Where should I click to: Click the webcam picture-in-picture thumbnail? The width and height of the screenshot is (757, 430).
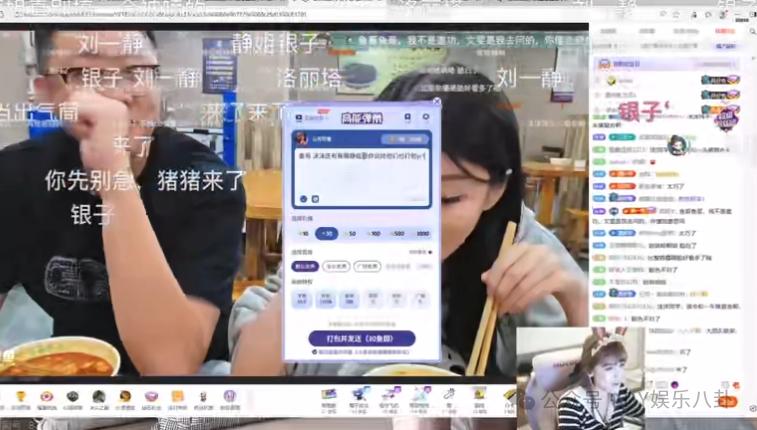tap(581, 378)
